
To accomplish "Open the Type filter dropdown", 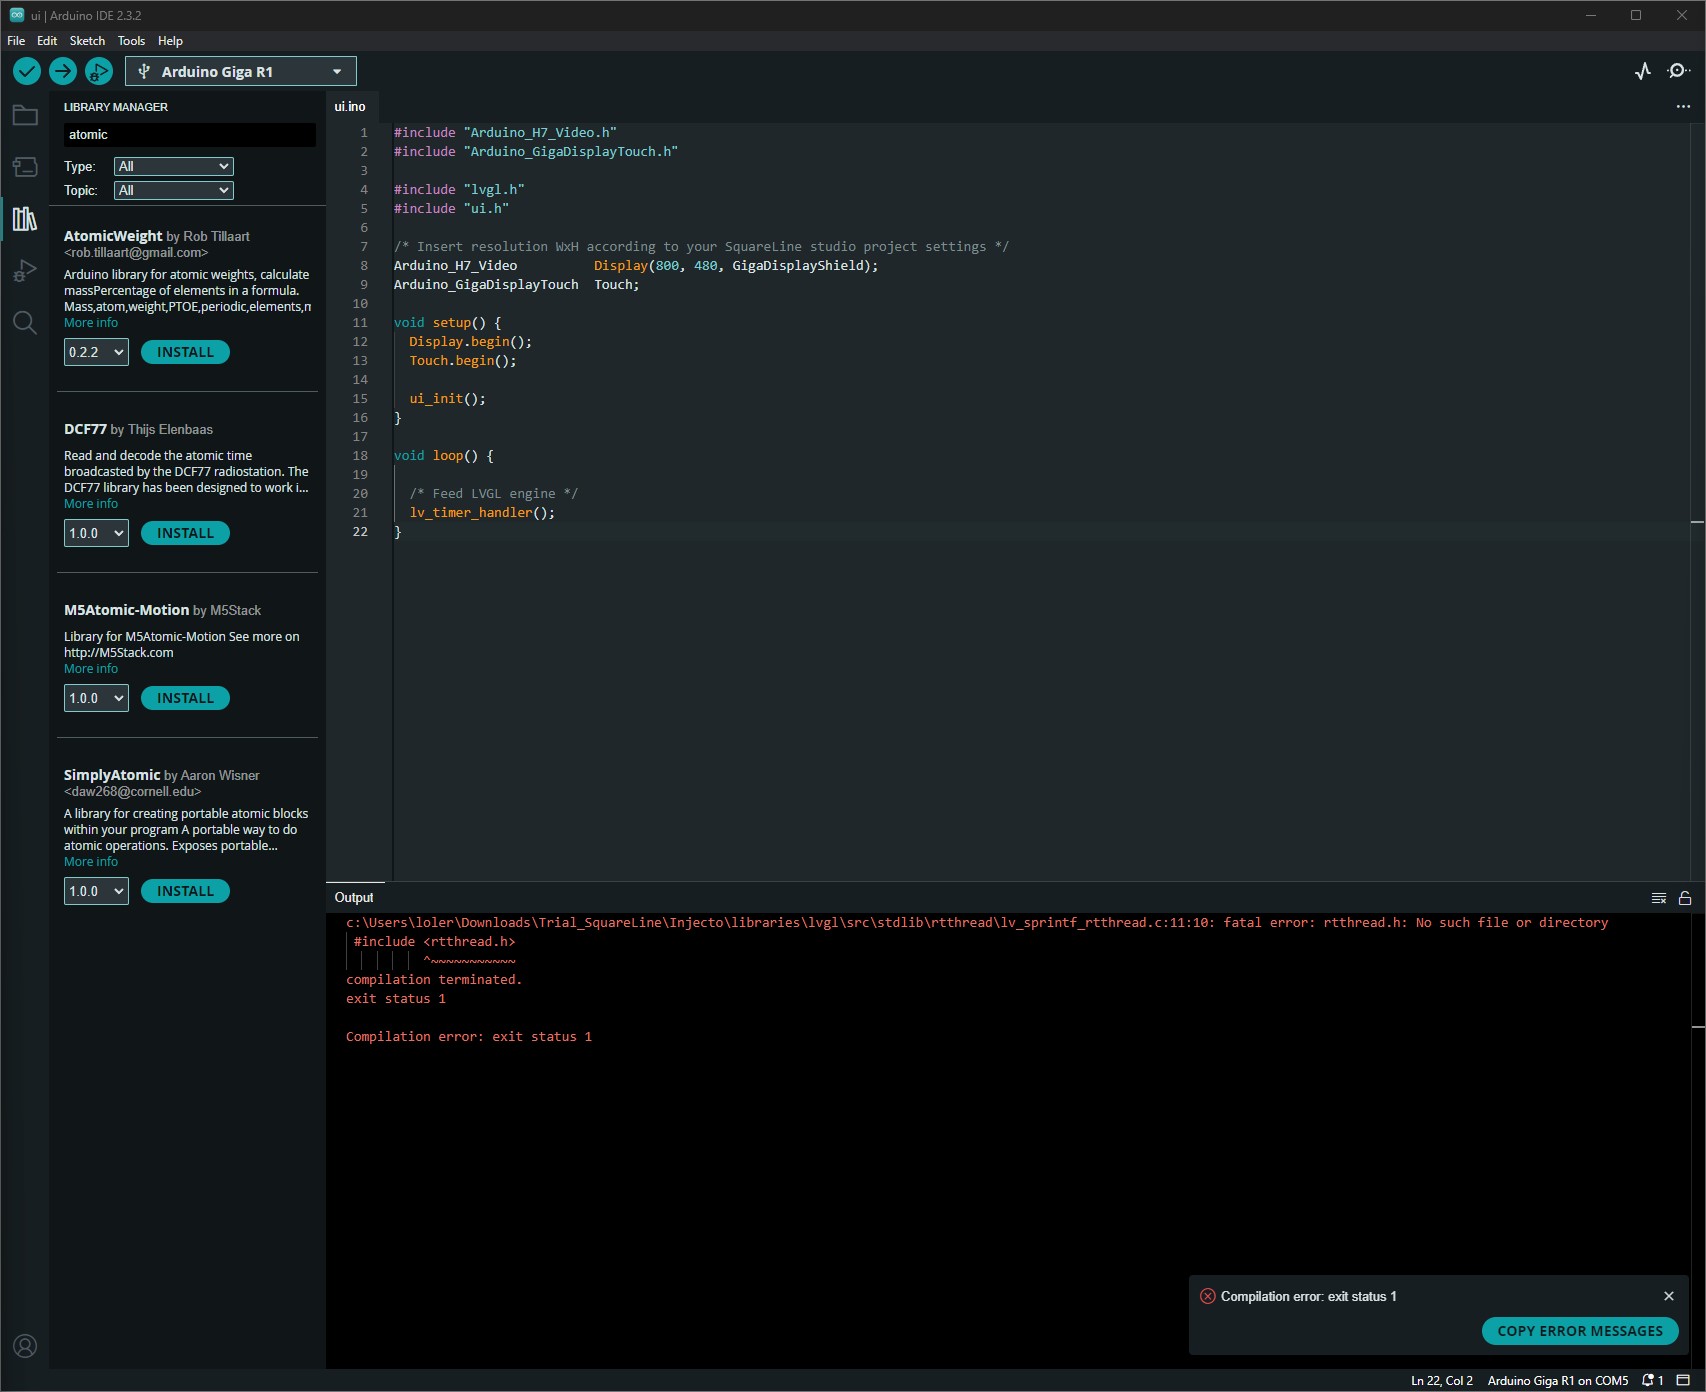I will click(174, 166).
